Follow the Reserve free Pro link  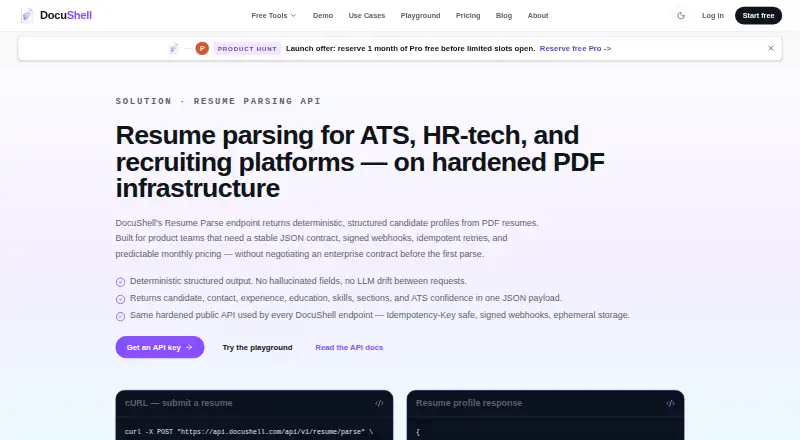tap(575, 48)
